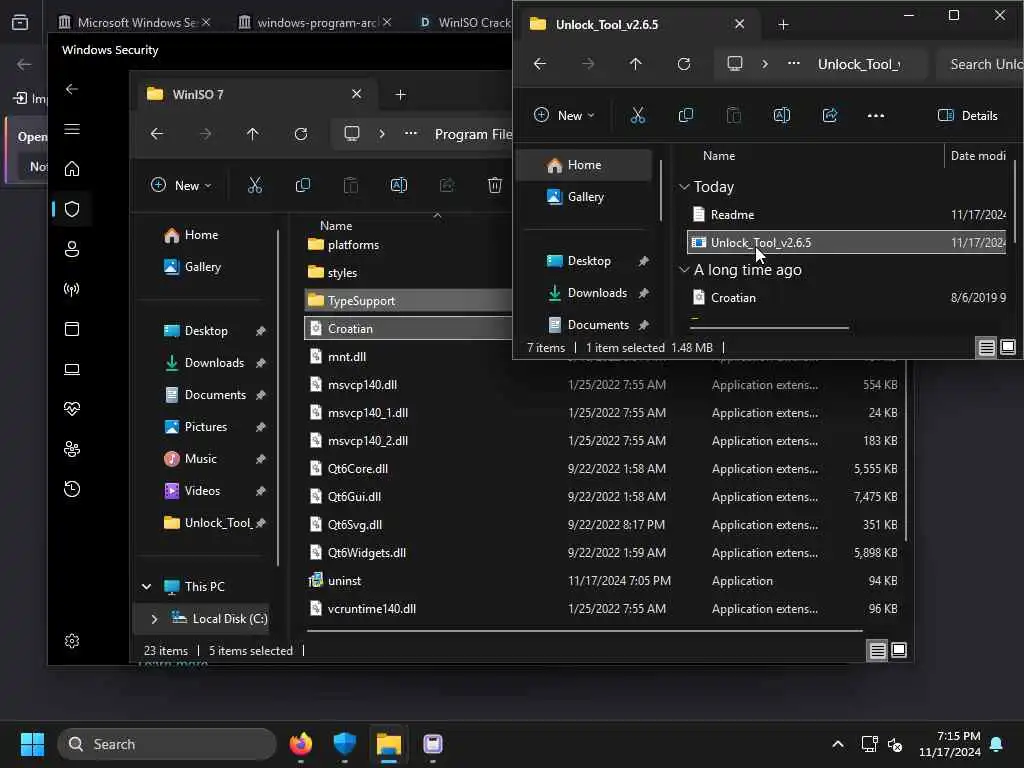Add new tab in WinISO 7 window
The height and width of the screenshot is (768, 1024).
pos(400,95)
